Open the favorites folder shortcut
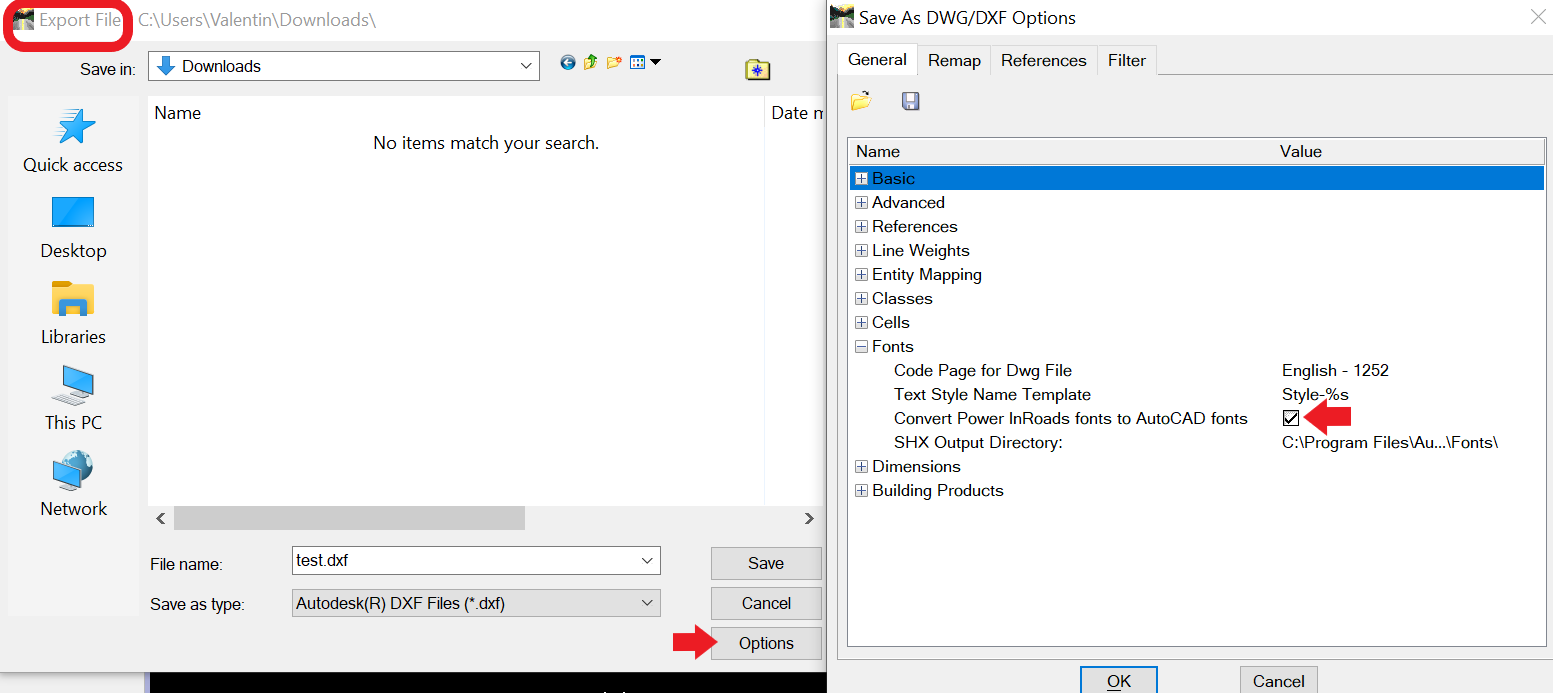Image resolution: width=1553 pixels, height=693 pixels. click(x=757, y=69)
